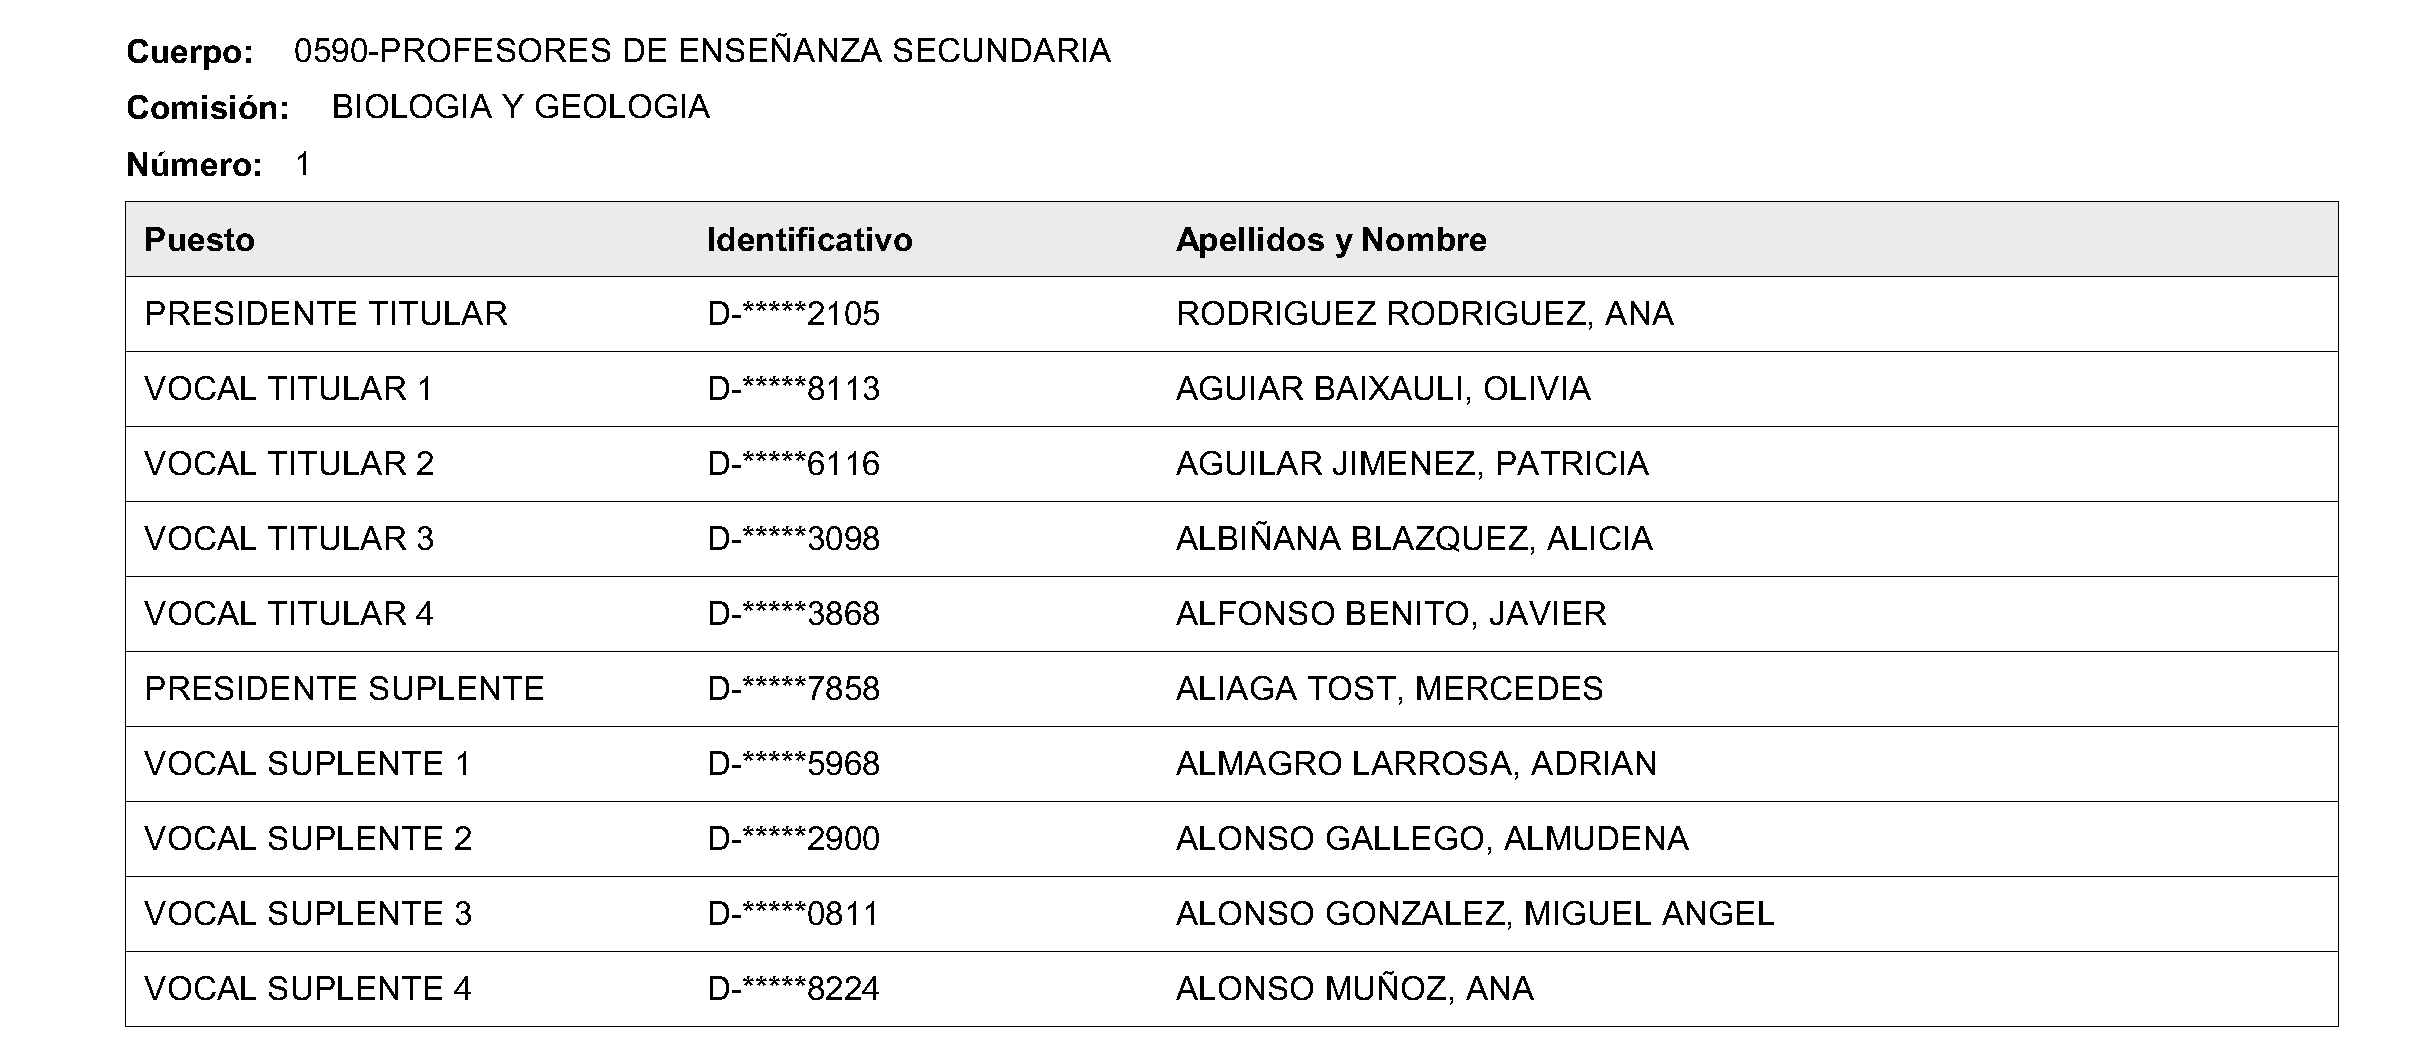Image resolution: width=2412 pixels, height=1048 pixels.
Task: Select identifier D-*****8113
Action: click(794, 389)
